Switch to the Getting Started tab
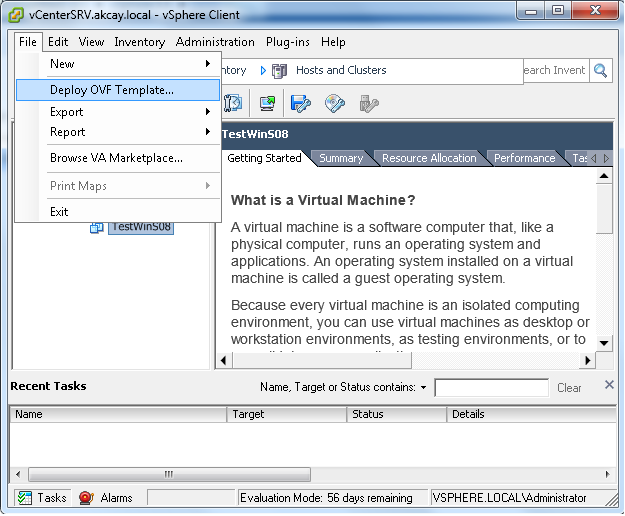625x516 pixels. [x=264, y=158]
